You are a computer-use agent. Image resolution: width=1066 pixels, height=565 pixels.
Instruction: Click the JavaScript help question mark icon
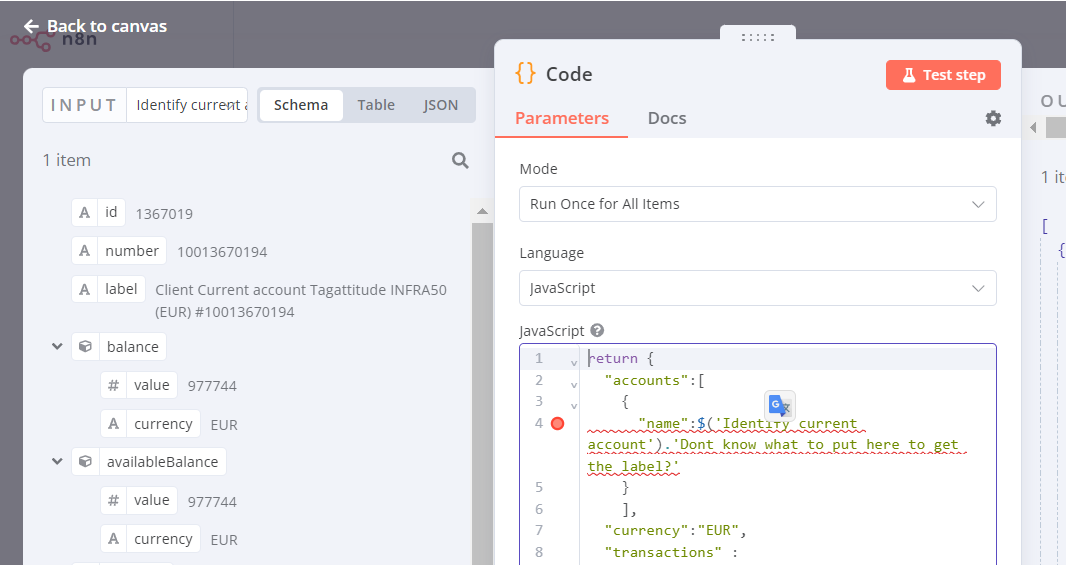pyautogui.click(x=597, y=331)
